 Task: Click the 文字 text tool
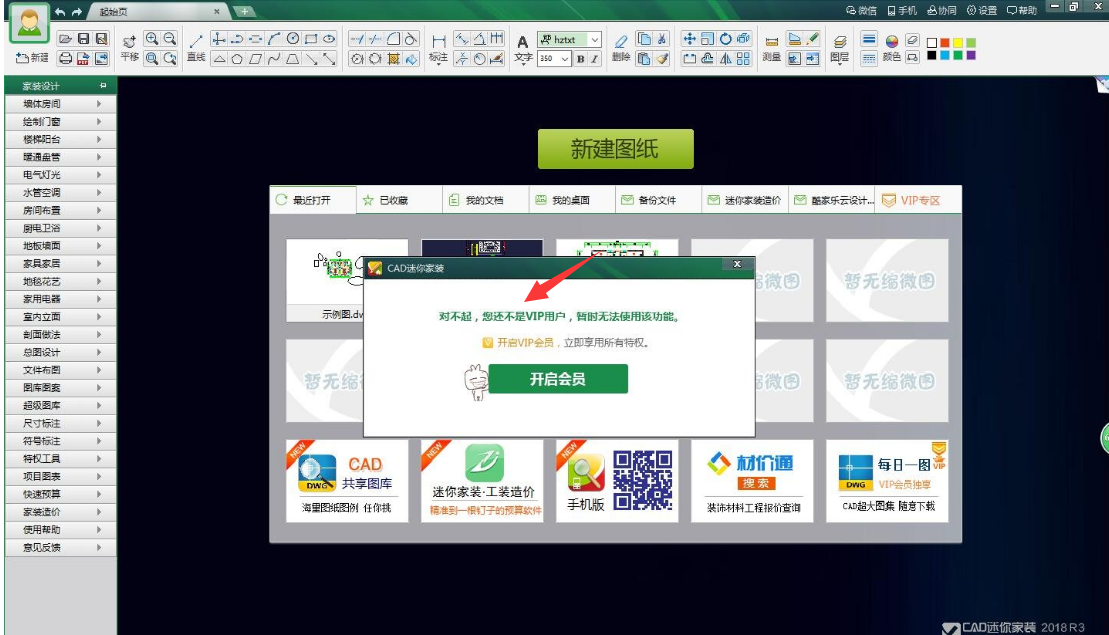[x=523, y=49]
